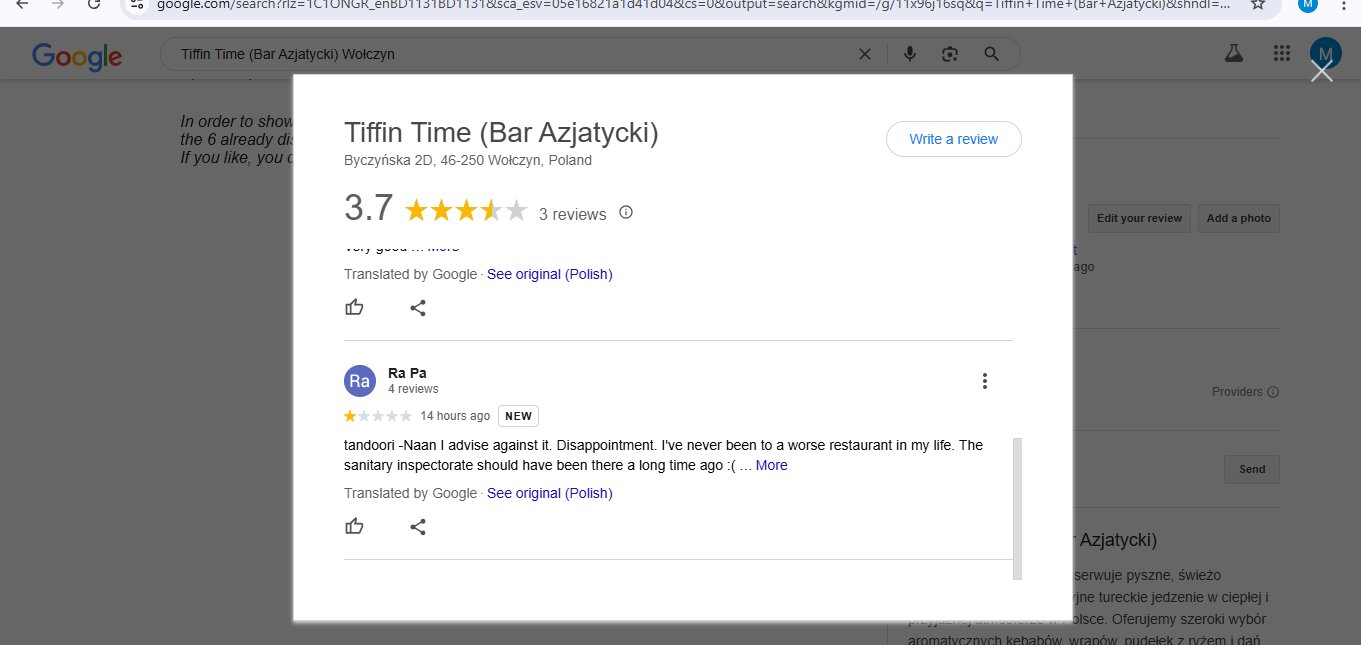Open the three-dot menu on Ra Pa's review
Image resolution: width=1361 pixels, height=645 pixels.
coord(985,381)
